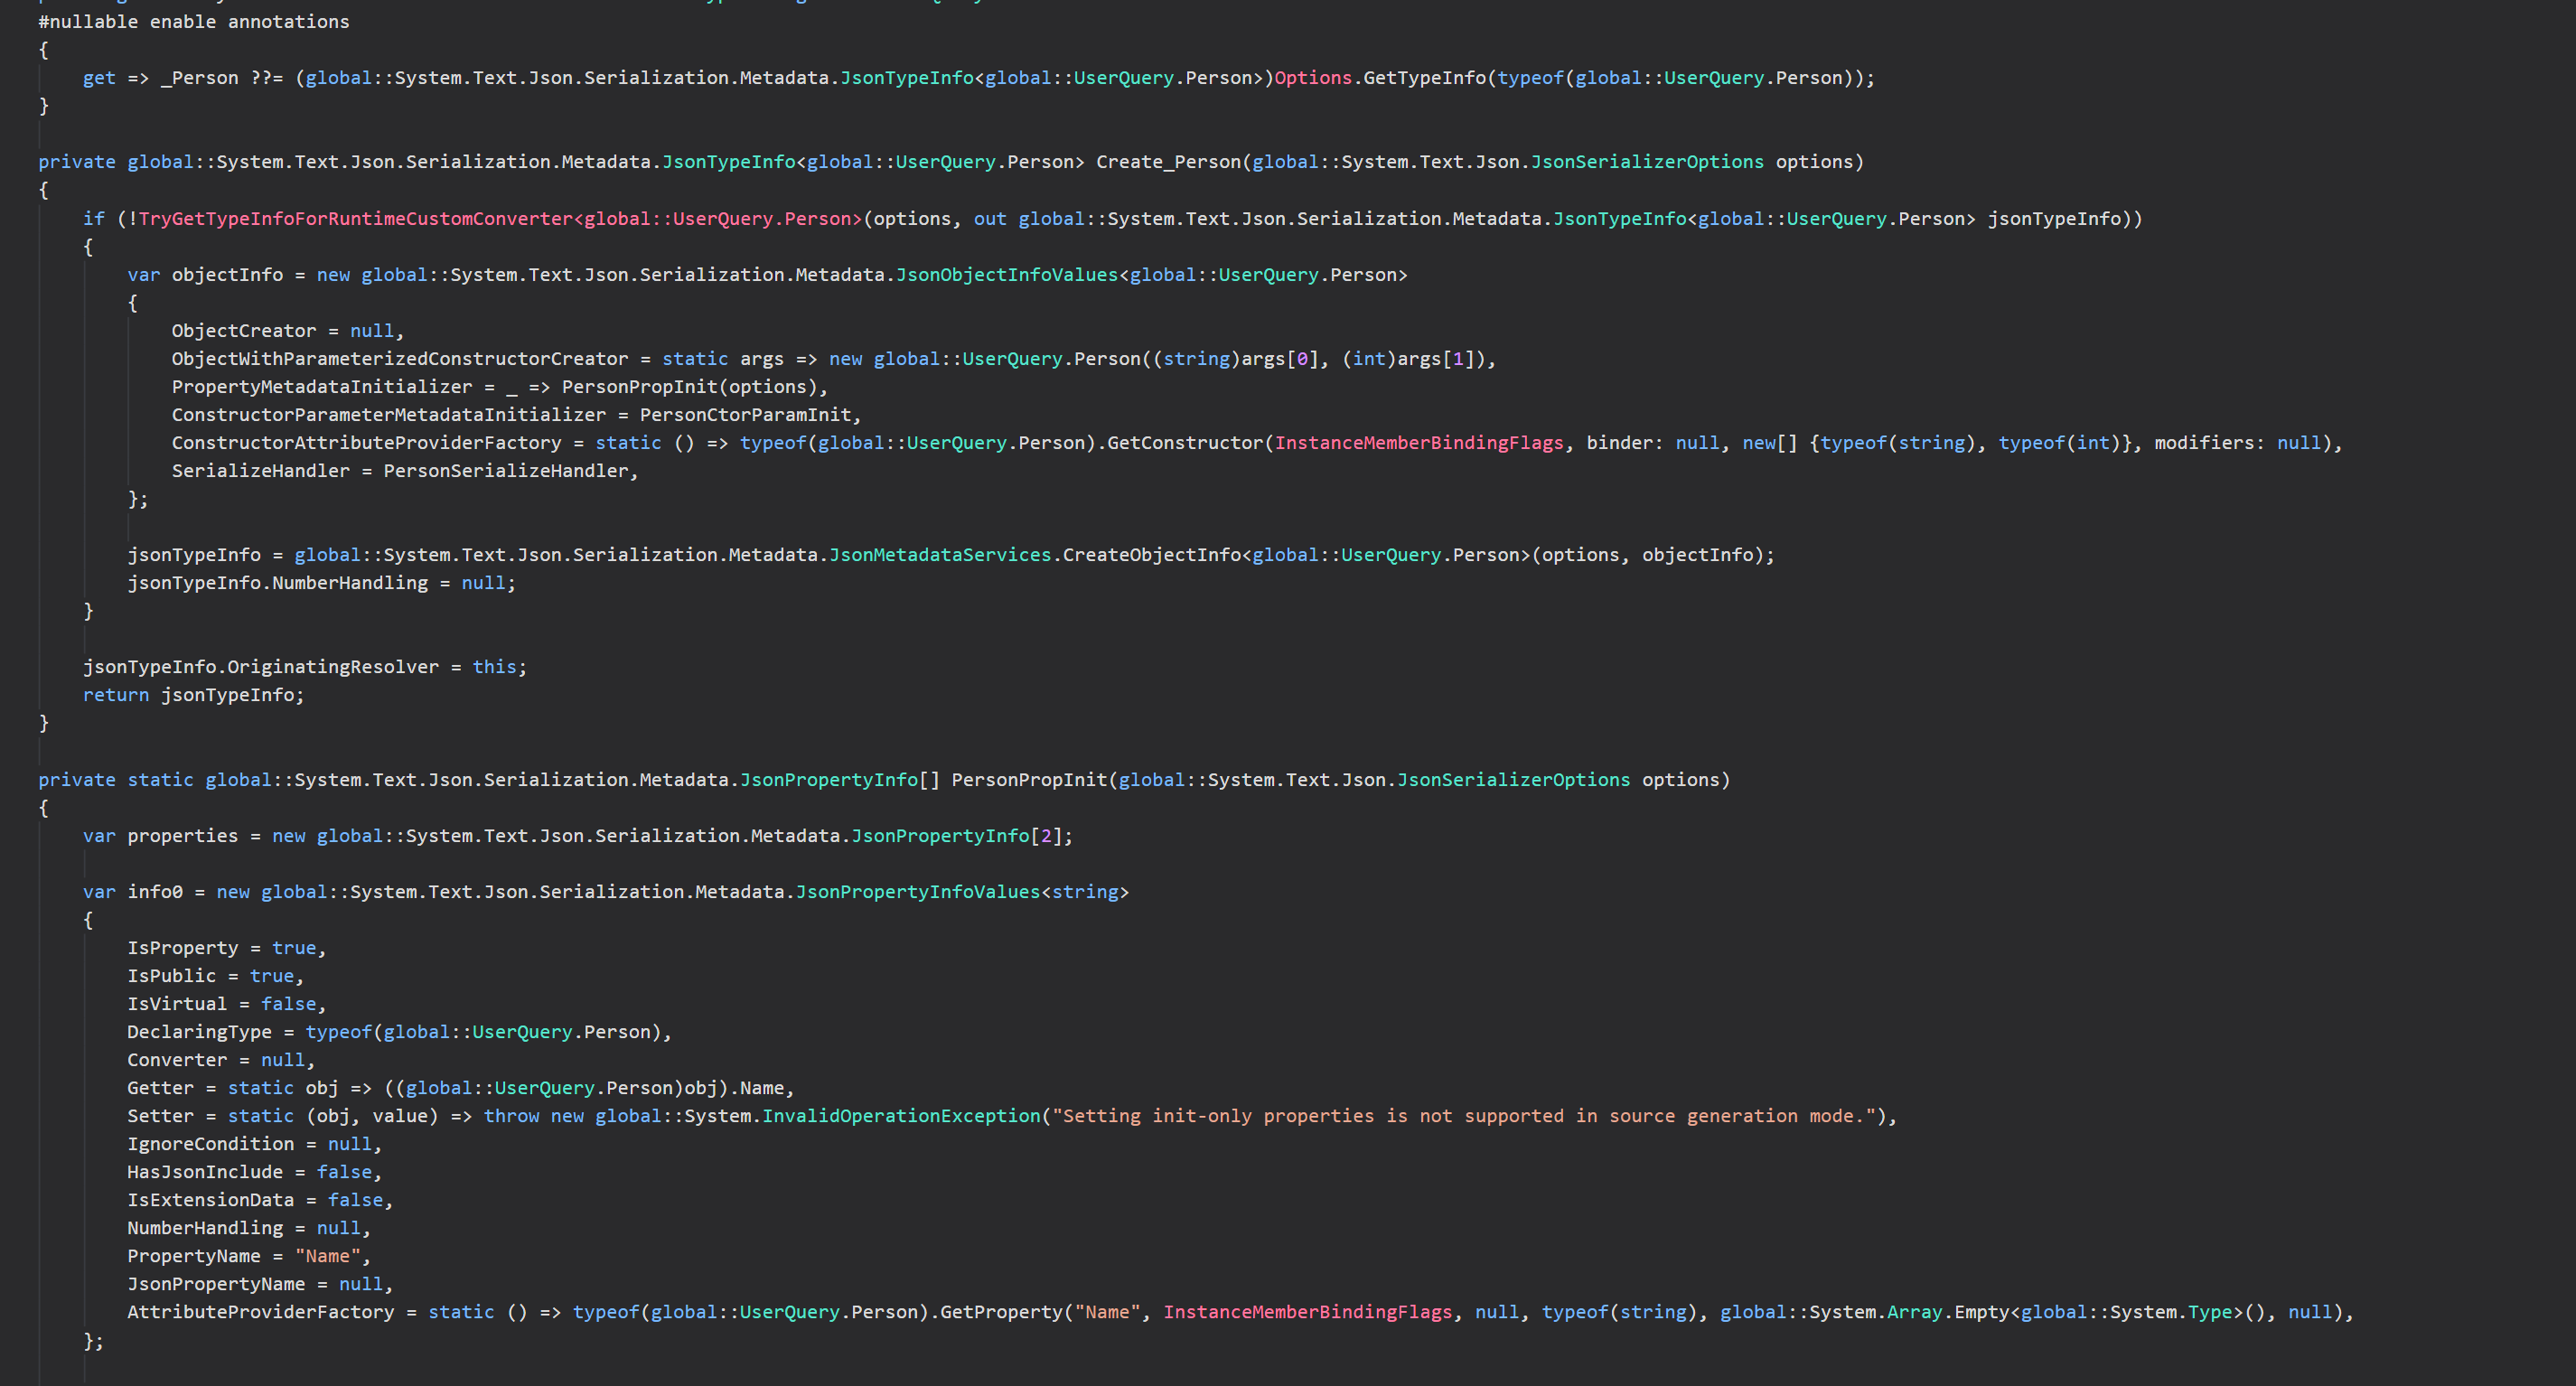Screen dimensions: 2576x1386
Task: Click the GetConstructor method call
Action: pos(1185,442)
